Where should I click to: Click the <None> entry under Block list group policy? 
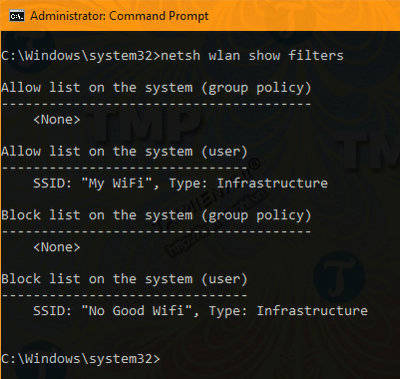(57, 247)
